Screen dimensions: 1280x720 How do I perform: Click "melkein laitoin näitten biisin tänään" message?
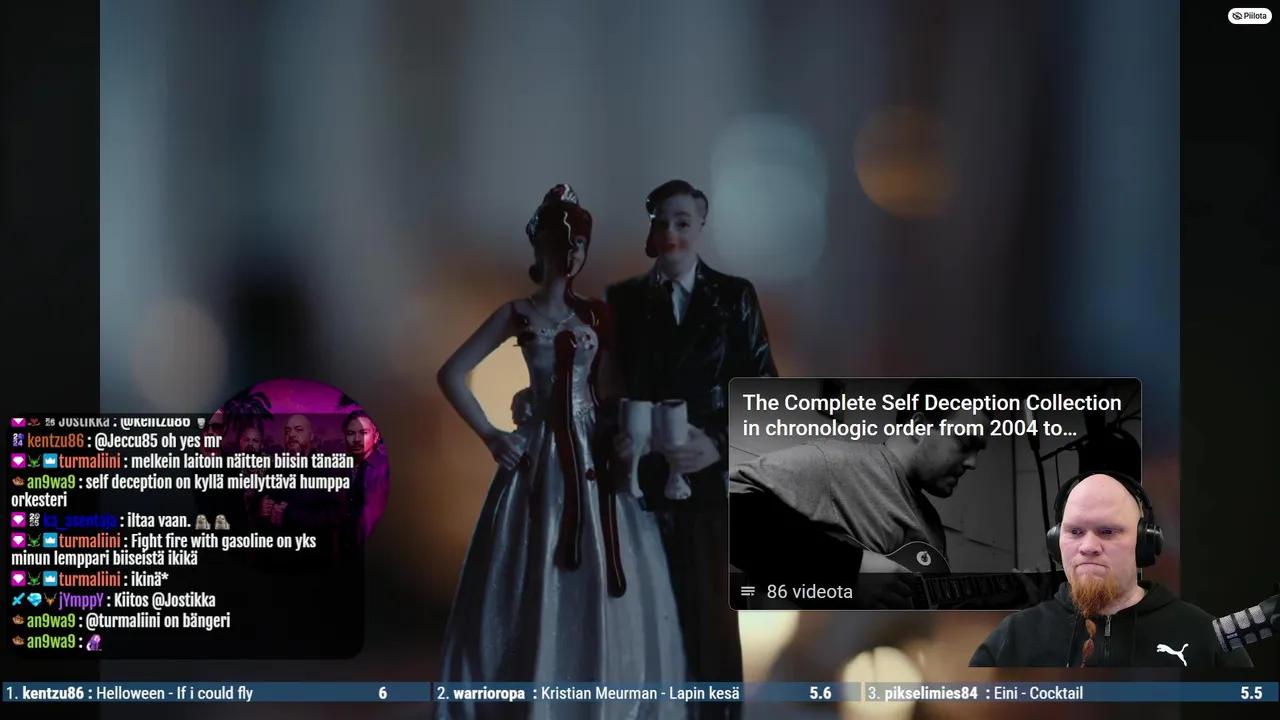(243, 462)
